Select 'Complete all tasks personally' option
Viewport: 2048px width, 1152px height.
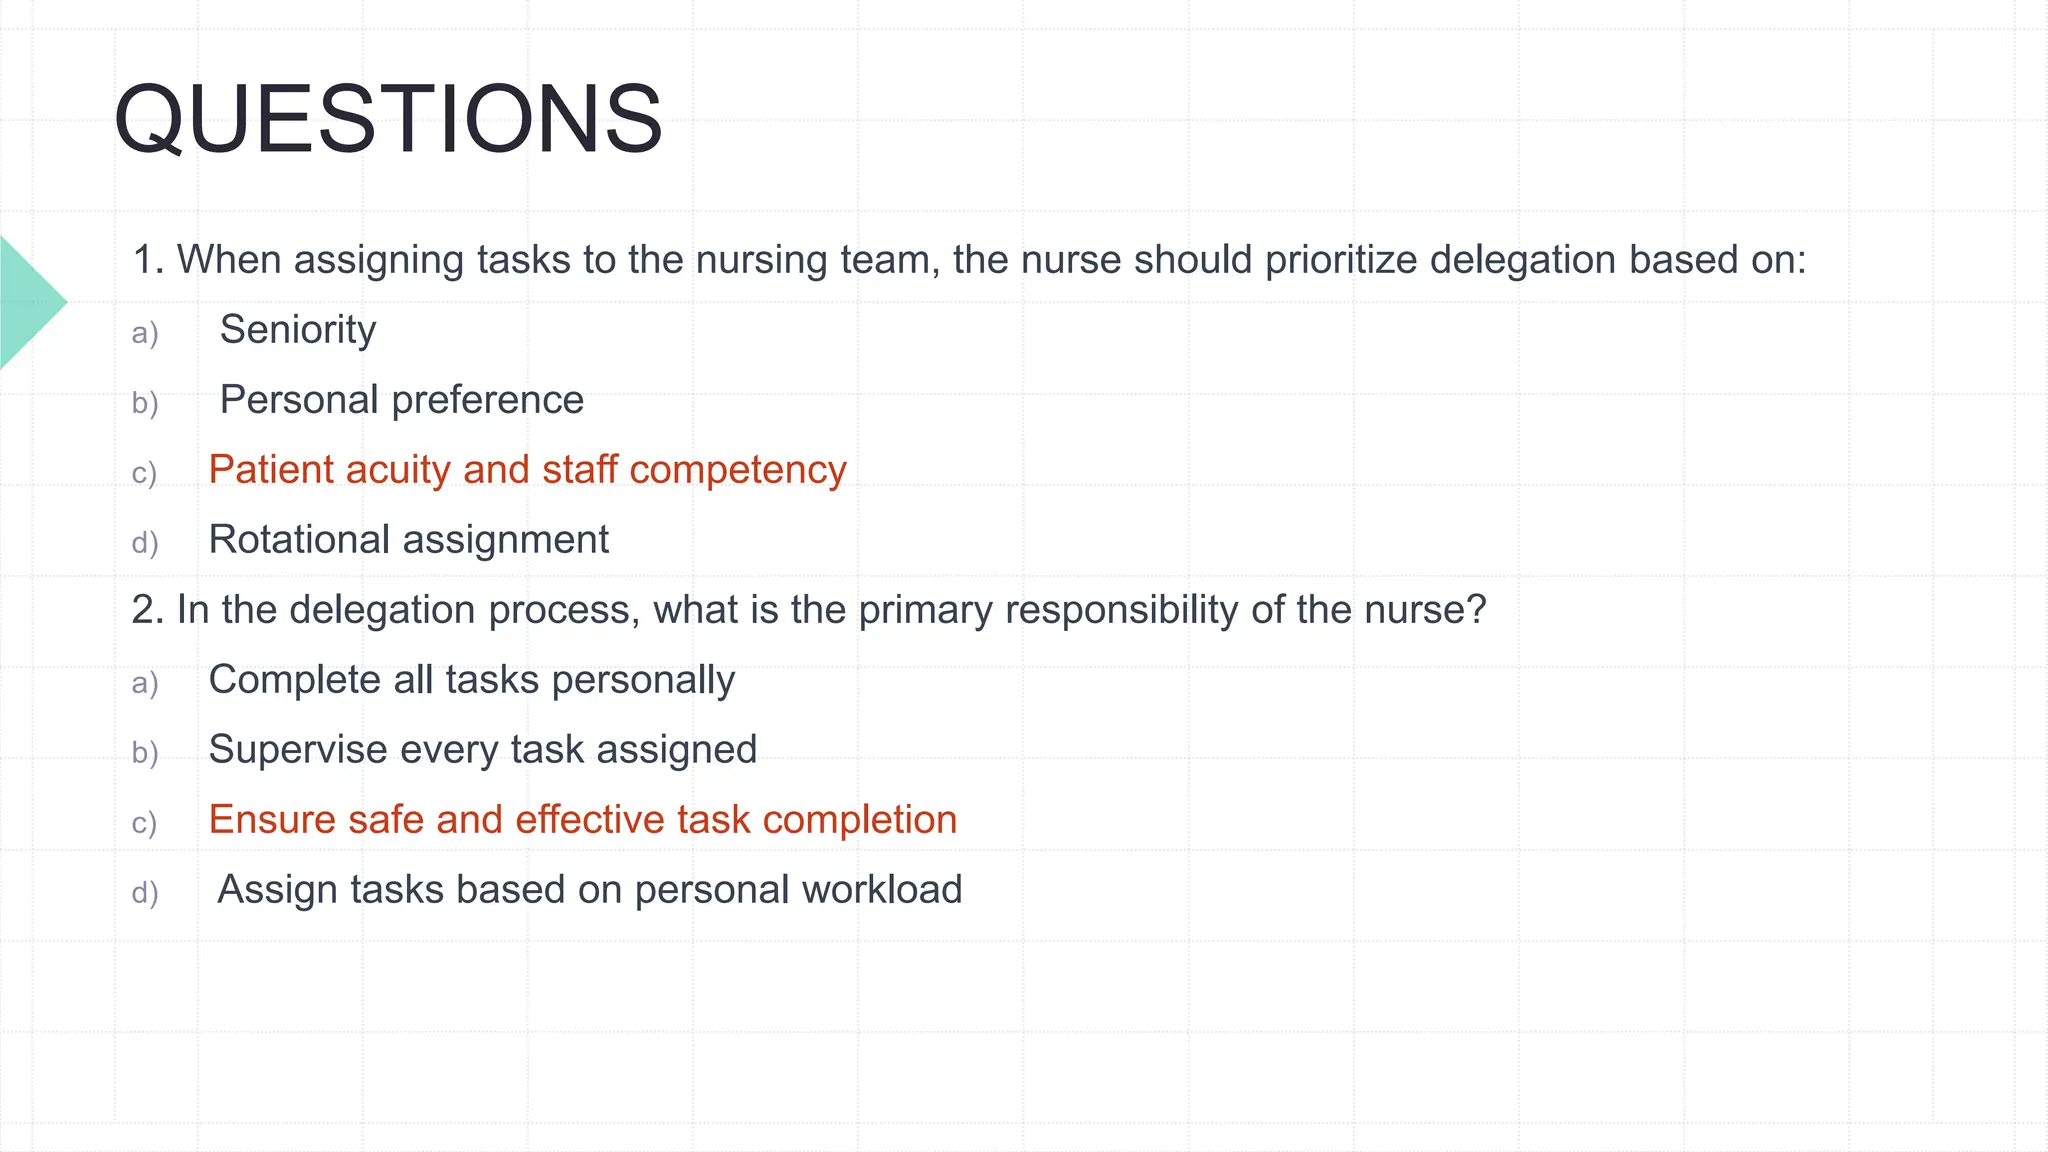click(x=472, y=680)
